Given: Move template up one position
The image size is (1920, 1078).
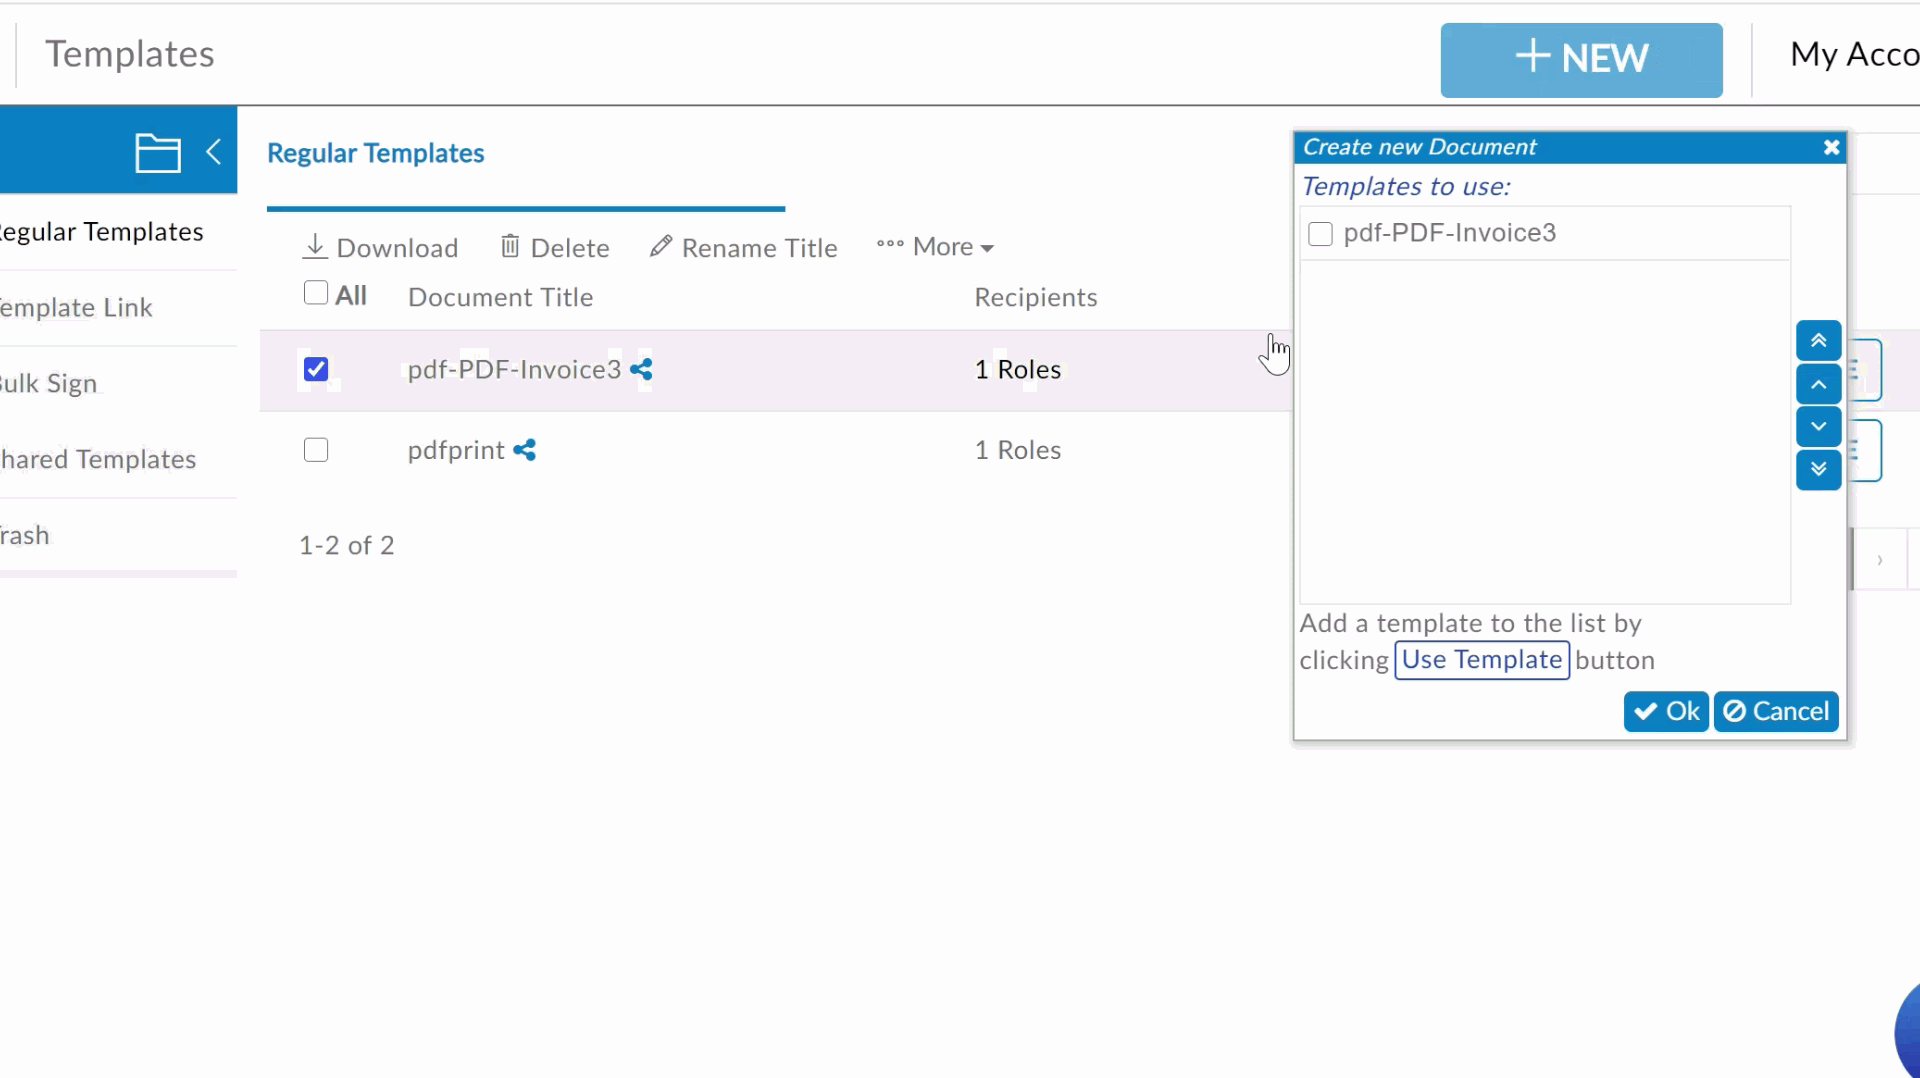Looking at the screenshot, I should point(1818,384).
